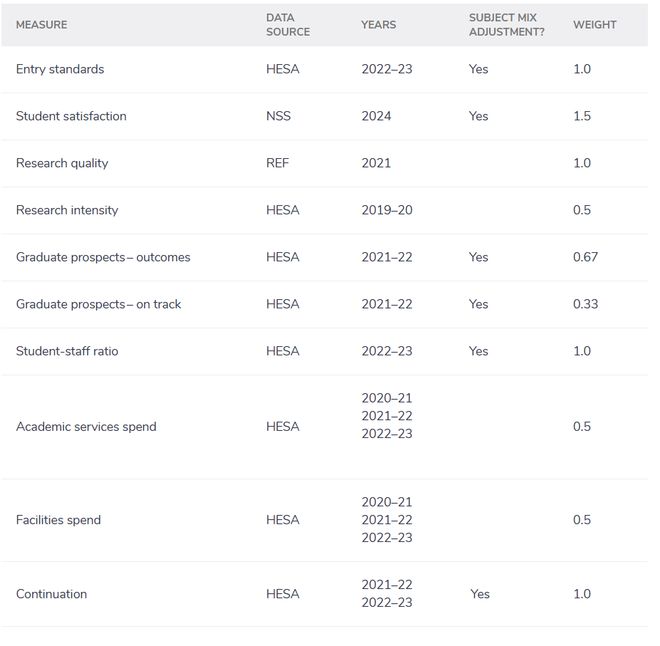Image resolution: width=660 pixels, height=646 pixels.
Task: Click REF data source cell
Action: tap(277, 163)
